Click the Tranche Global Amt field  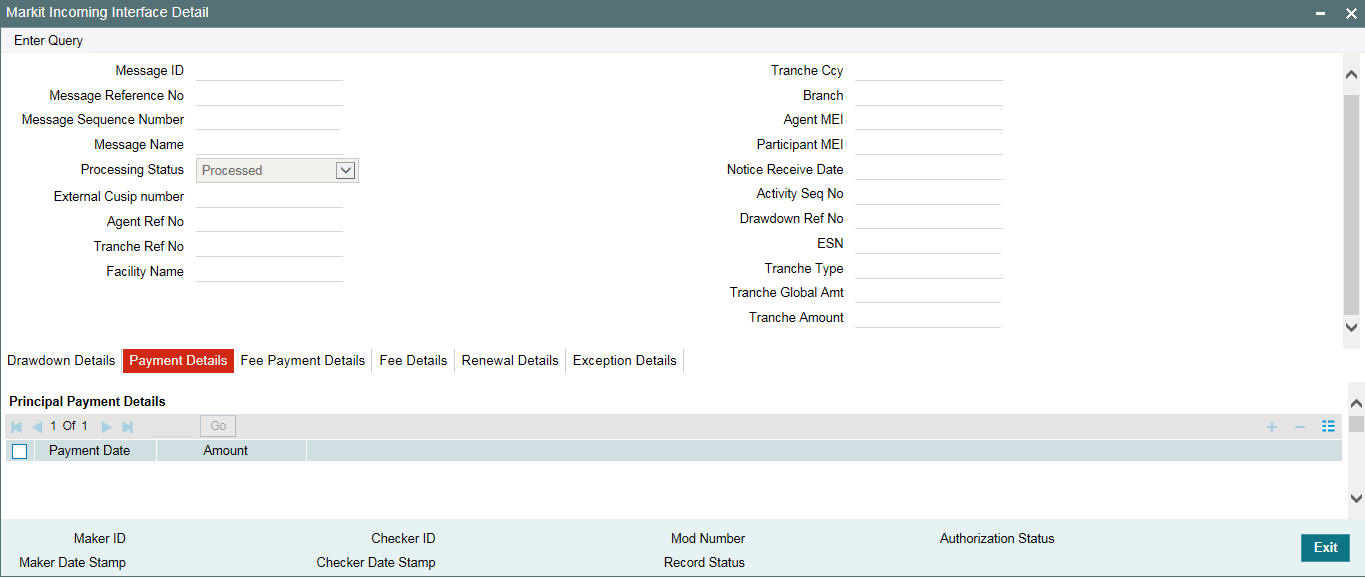click(x=928, y=292)
